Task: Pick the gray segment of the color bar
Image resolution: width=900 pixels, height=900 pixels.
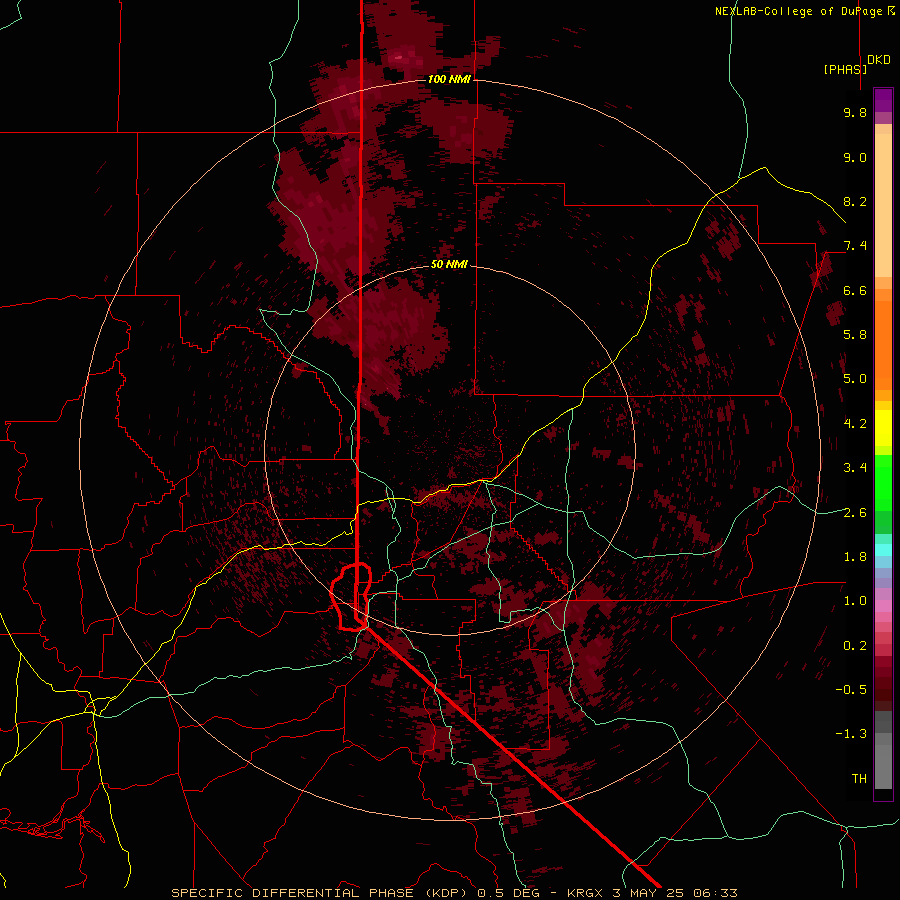Action: (883, 752)
